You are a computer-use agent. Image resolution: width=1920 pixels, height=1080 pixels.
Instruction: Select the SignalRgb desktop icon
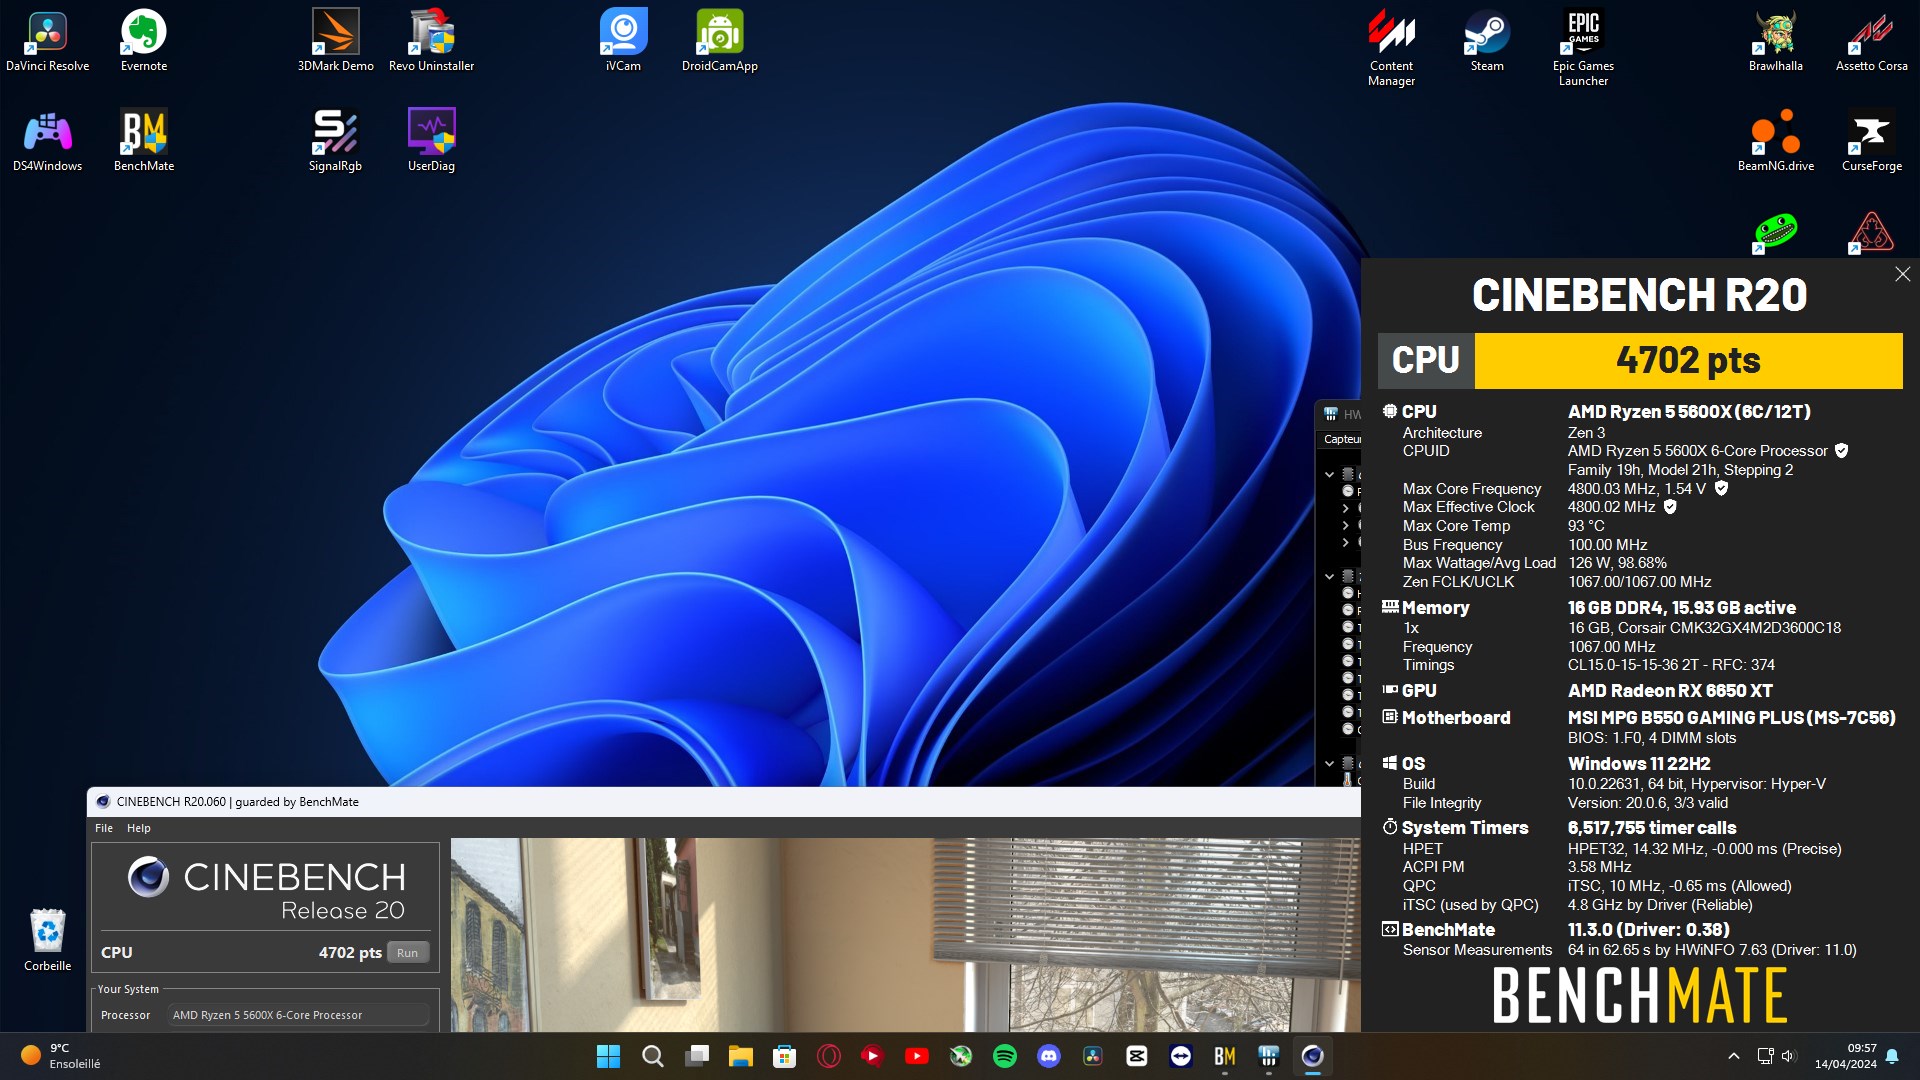pyautogui.click(x=335, y=141)
